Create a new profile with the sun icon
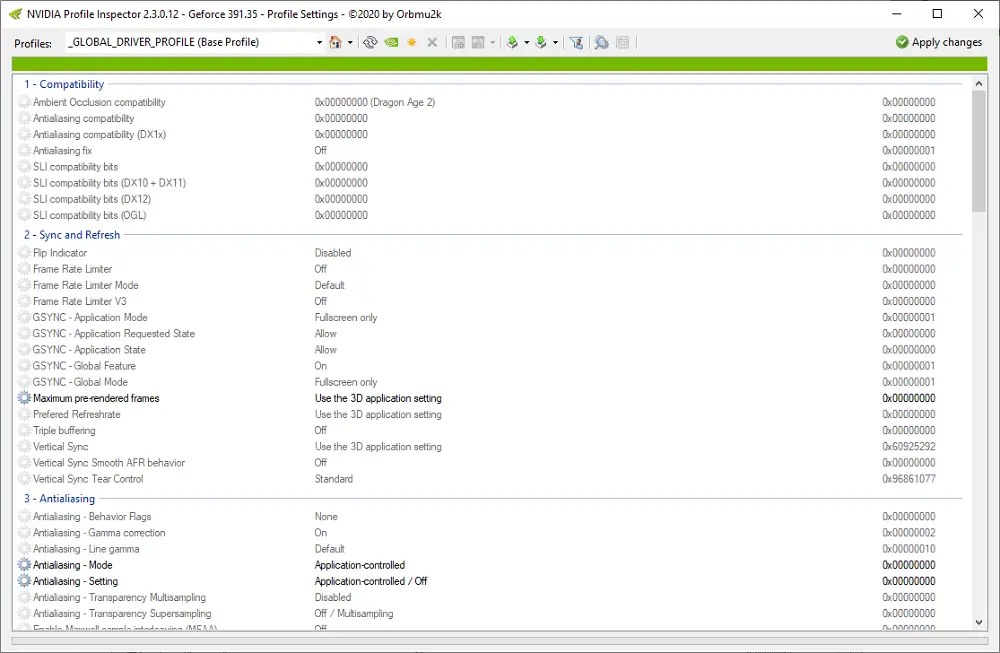Image resolution: width=1000 pixels, height=653 pixels. [x=412, y=42]
